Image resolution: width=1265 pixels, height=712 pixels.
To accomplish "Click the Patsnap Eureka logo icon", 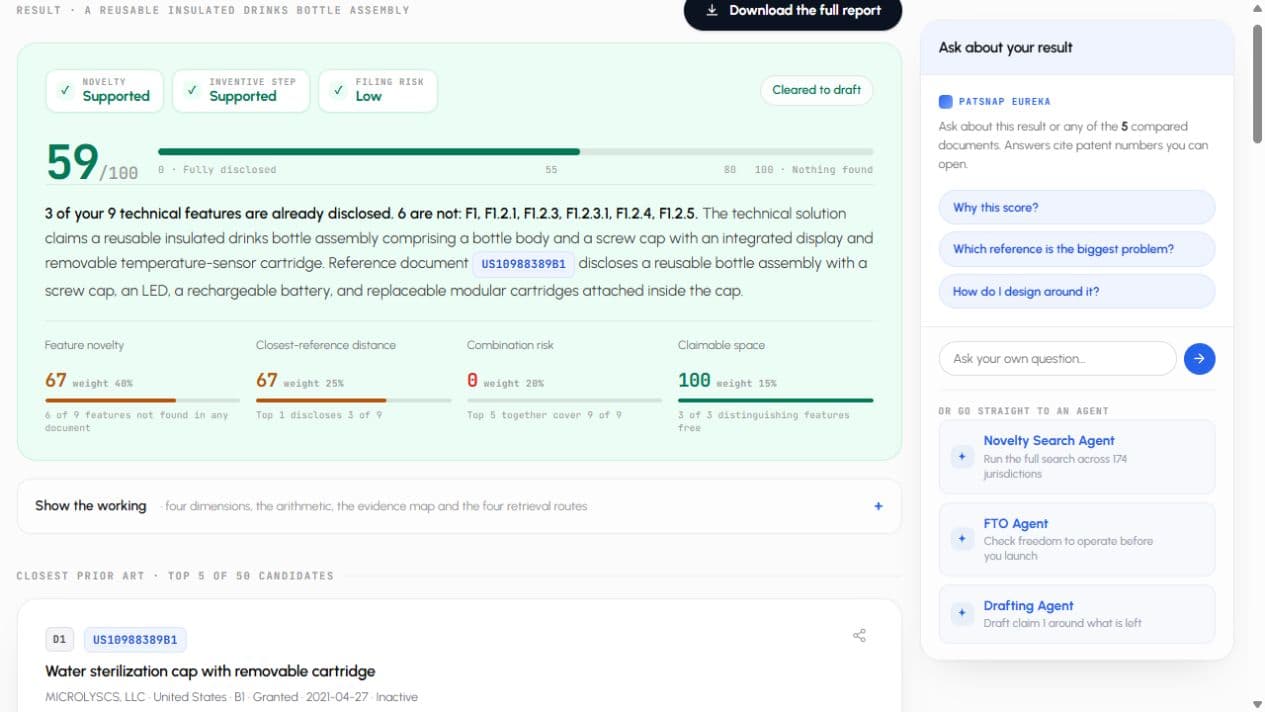I will [945, 102].
